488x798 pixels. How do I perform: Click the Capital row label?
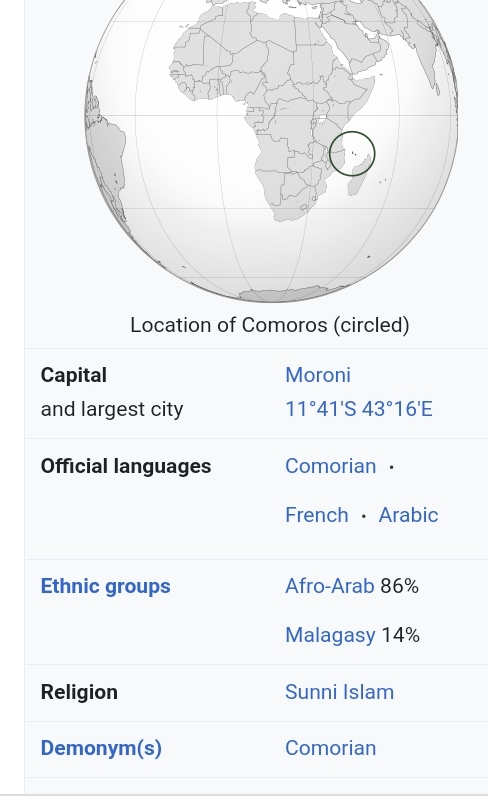pyautogui.click(x=74, y=375)
